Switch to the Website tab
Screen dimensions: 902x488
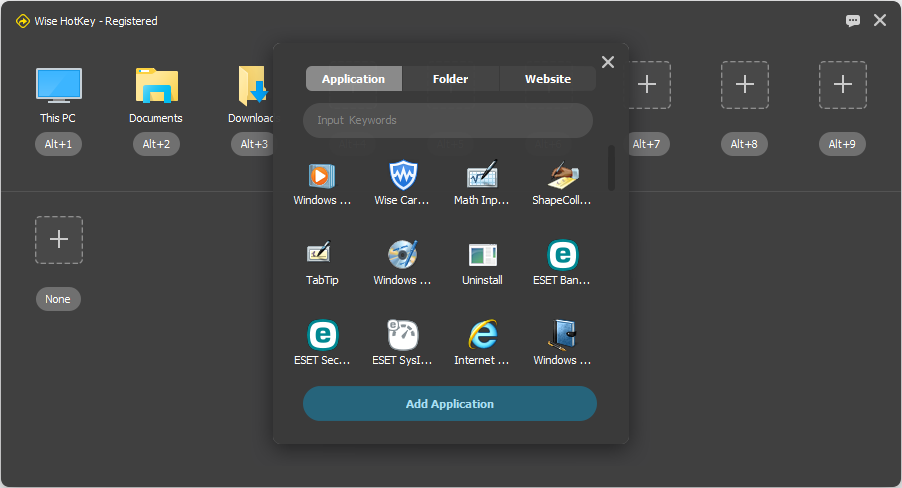tap(548, 79)
